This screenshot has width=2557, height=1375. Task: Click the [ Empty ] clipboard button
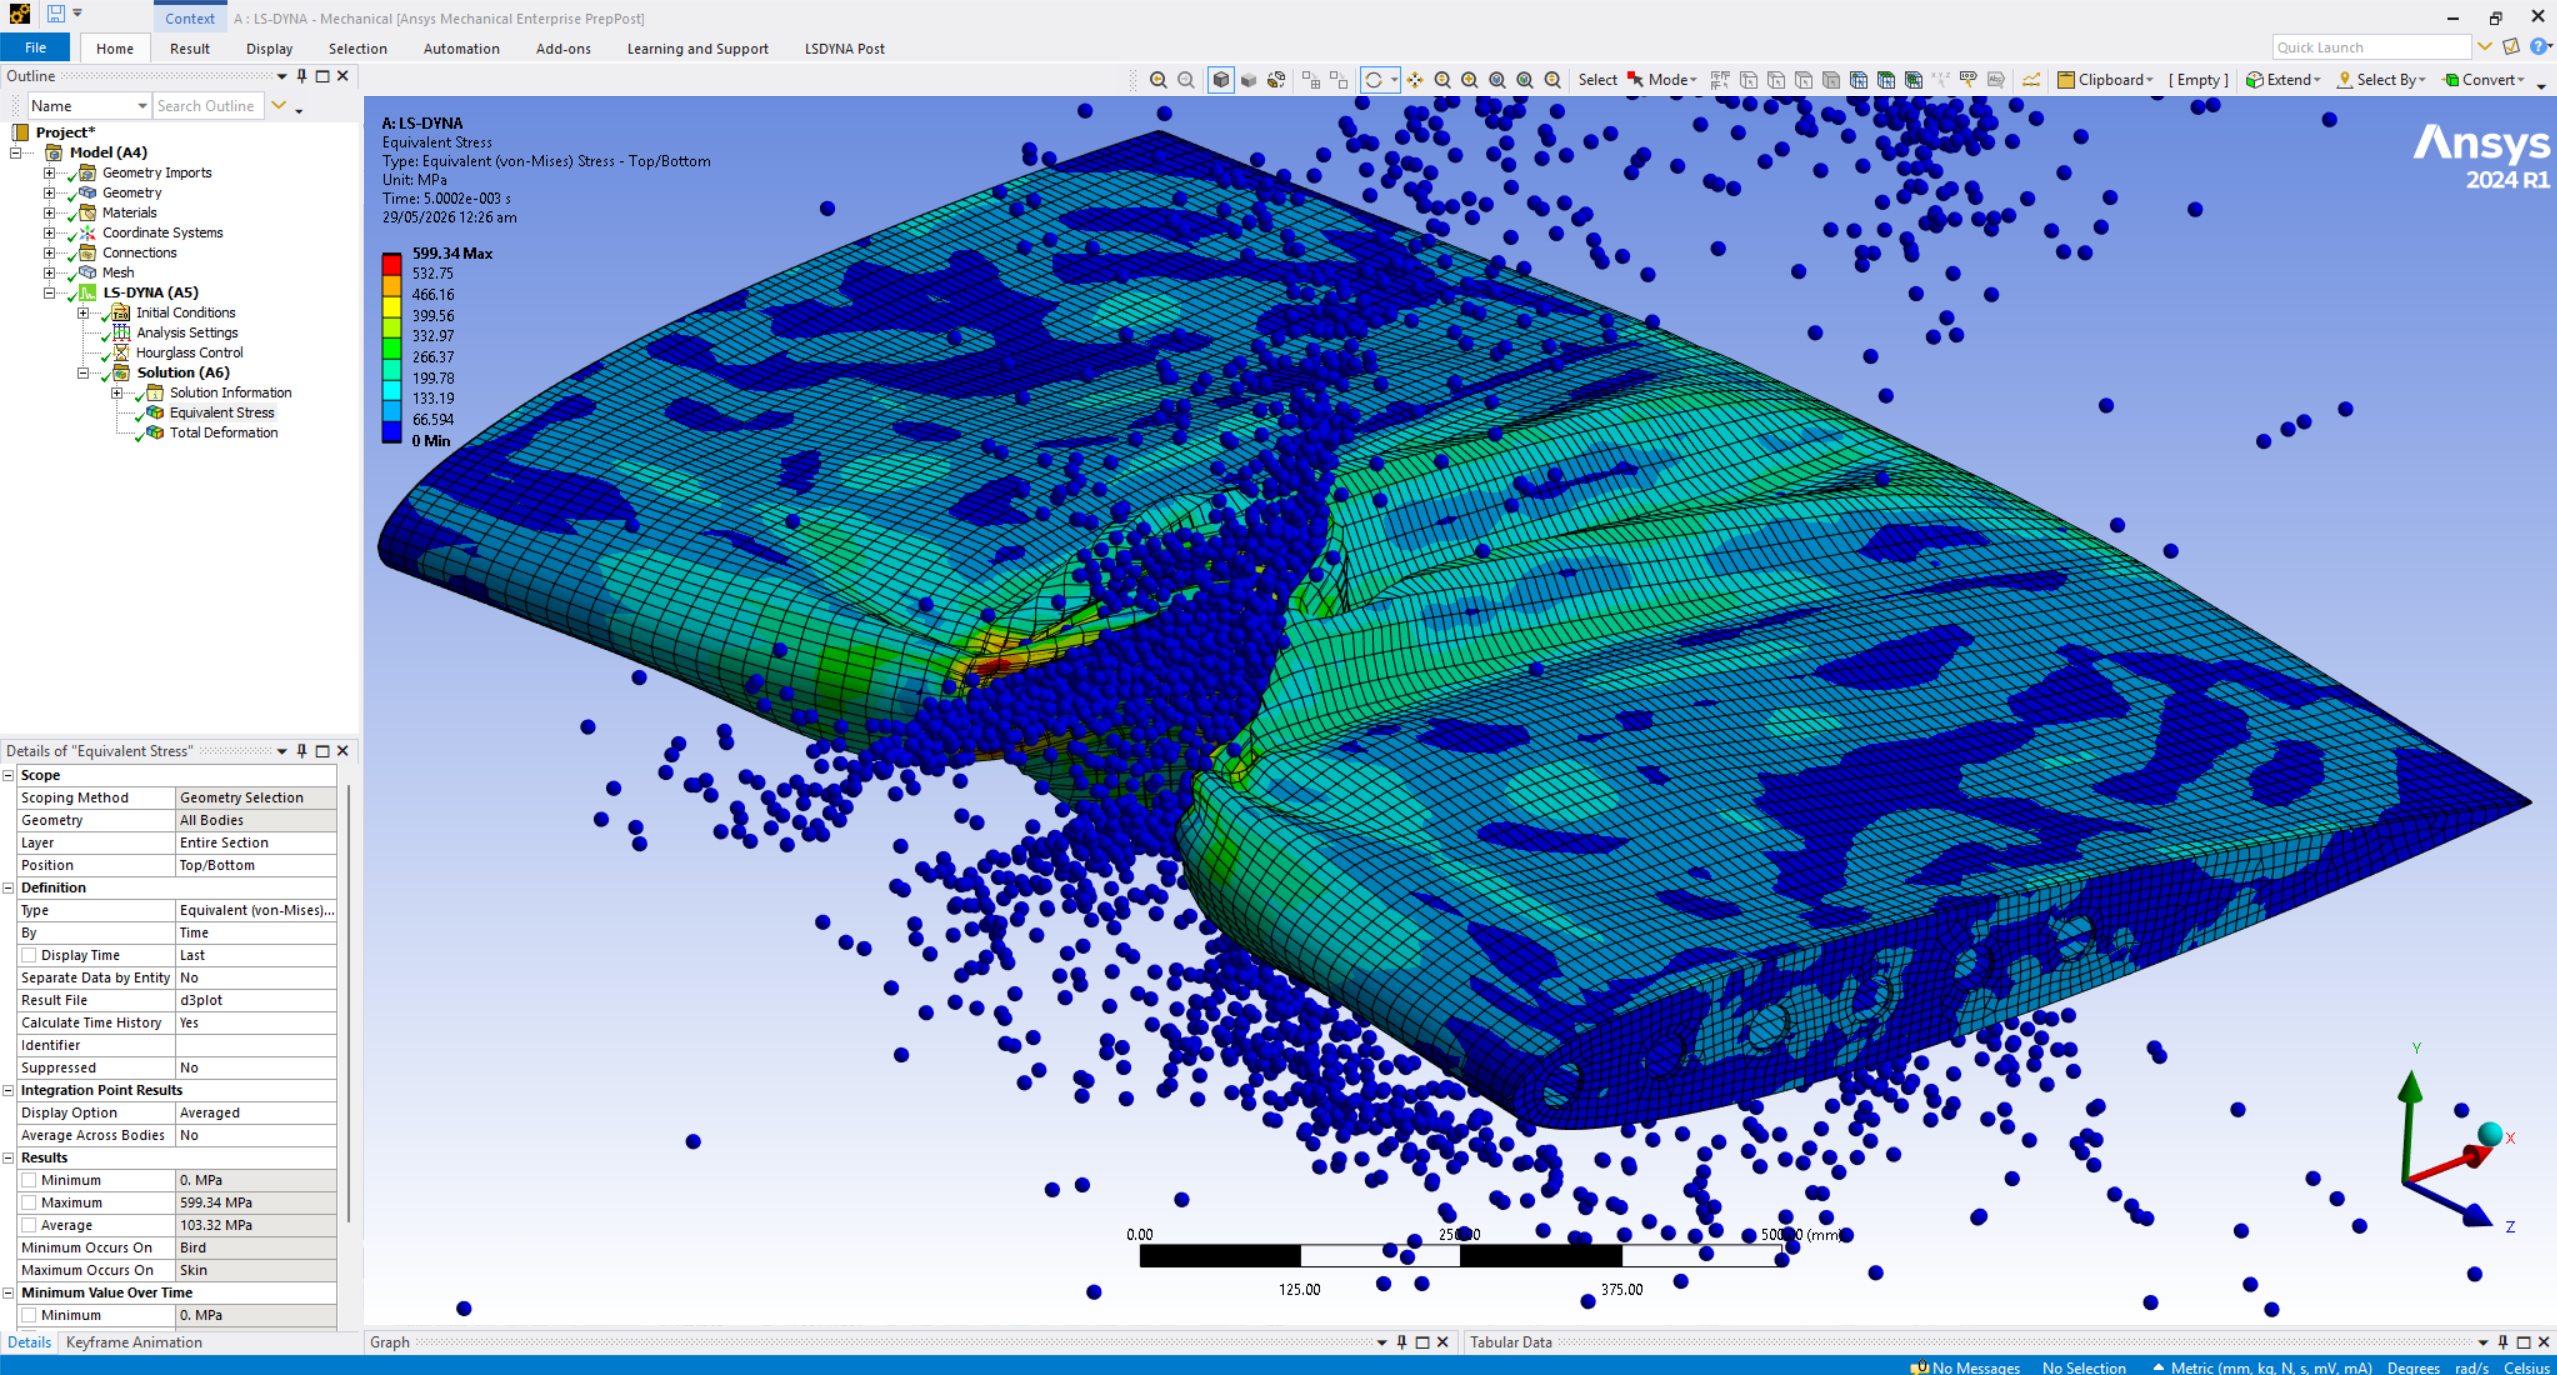tap(2198, 80)
